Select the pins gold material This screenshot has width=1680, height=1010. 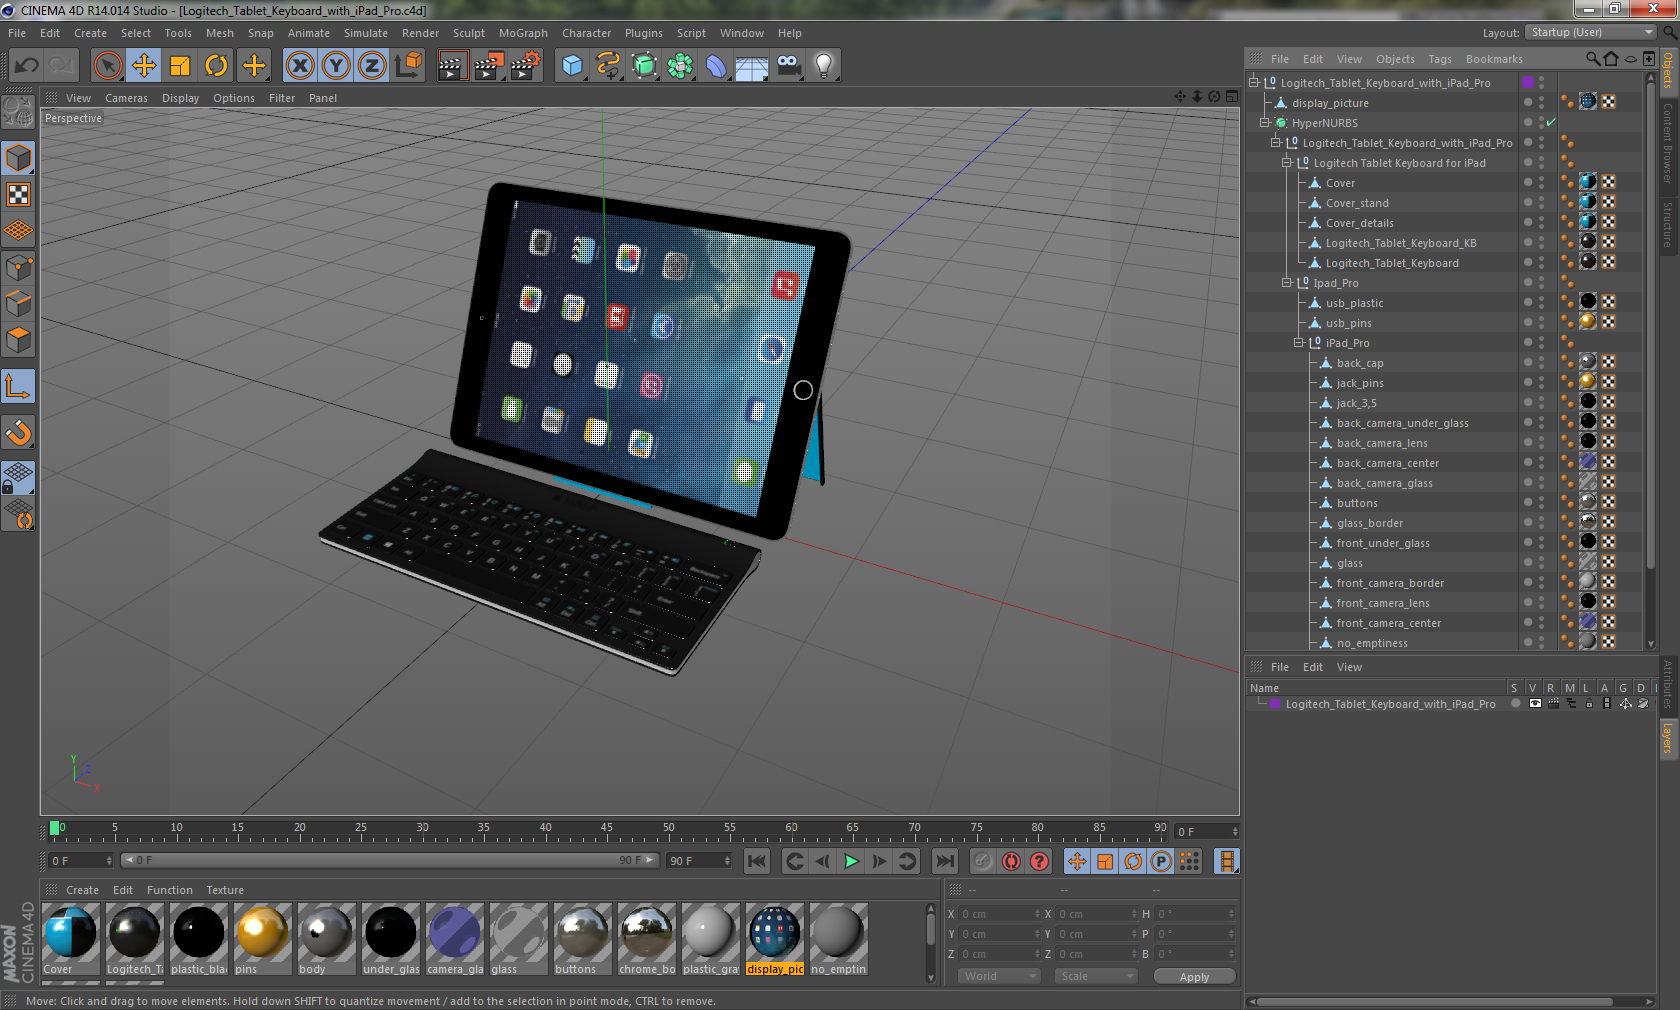point(263,939)
